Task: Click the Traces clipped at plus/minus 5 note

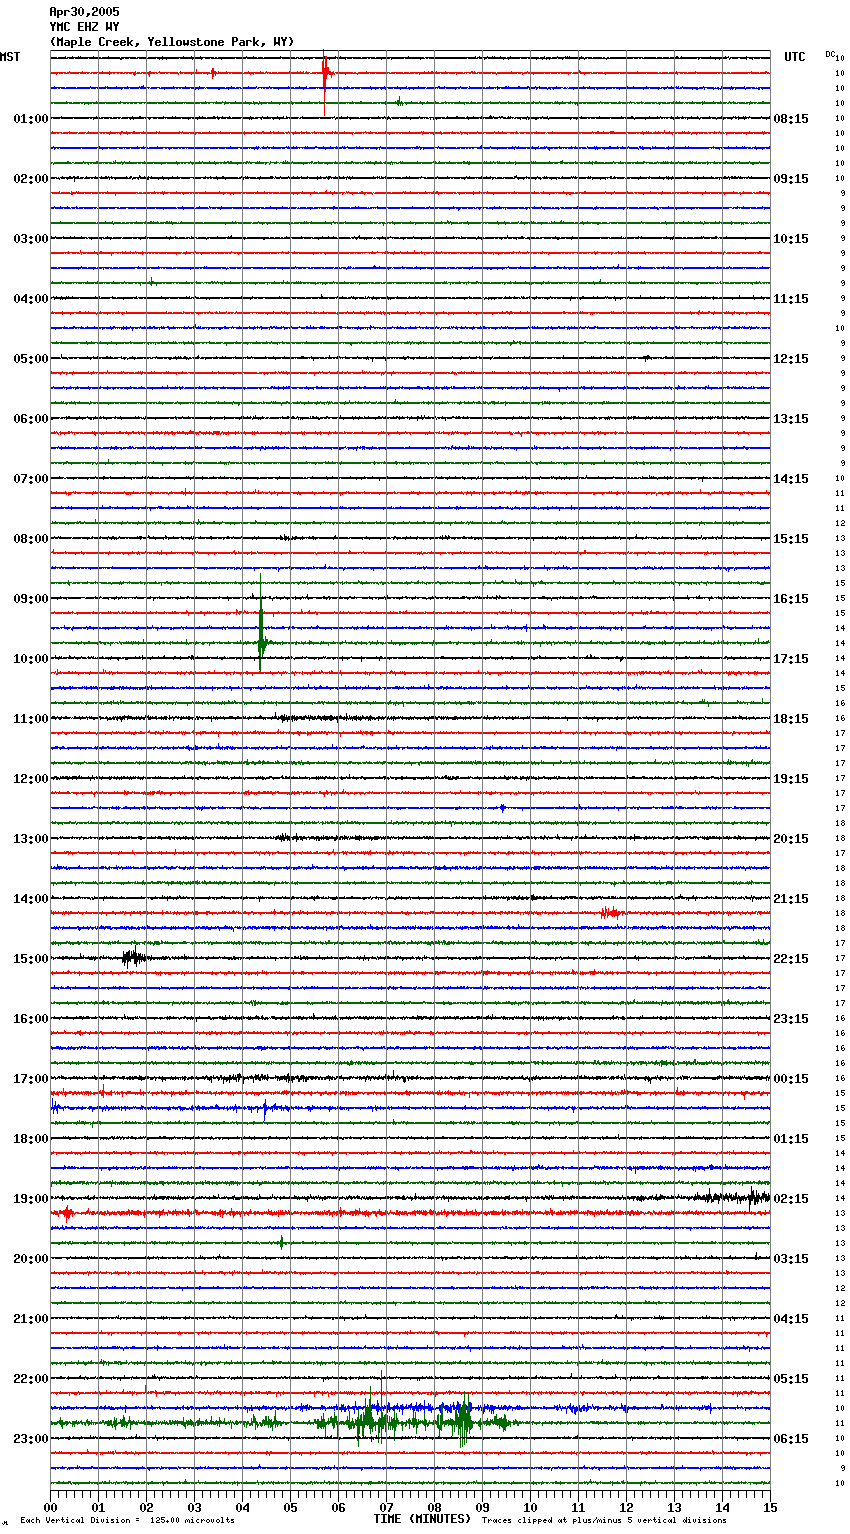Action: pyautogui.click(x=604, y=1520)
